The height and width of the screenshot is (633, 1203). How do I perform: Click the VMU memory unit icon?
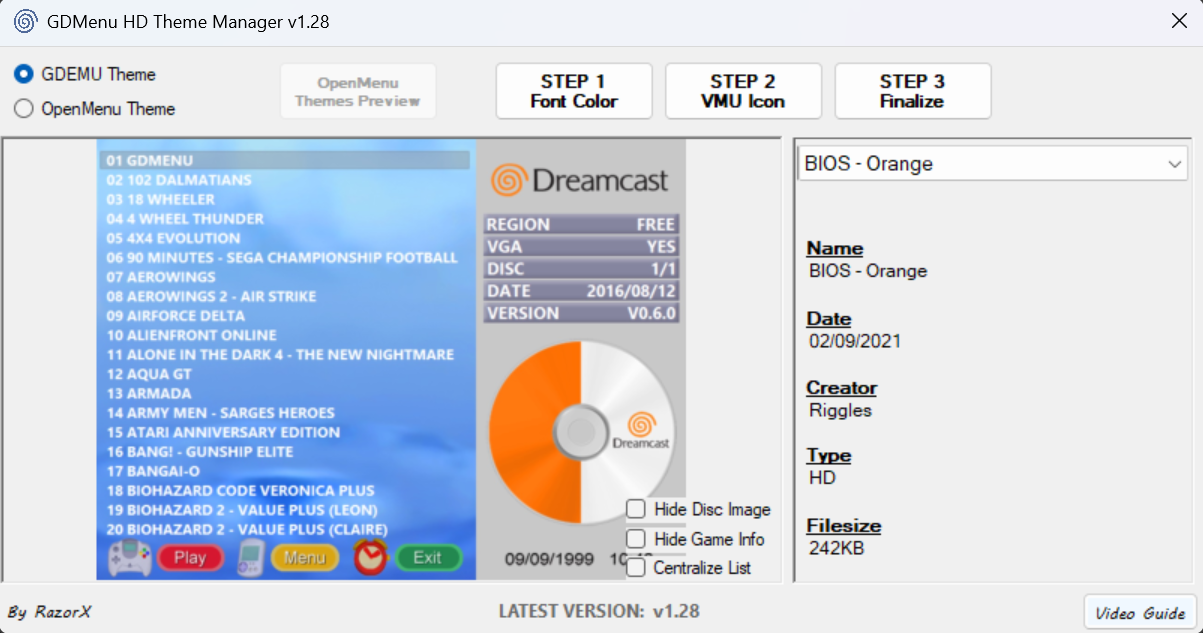(x=249, y=558)
